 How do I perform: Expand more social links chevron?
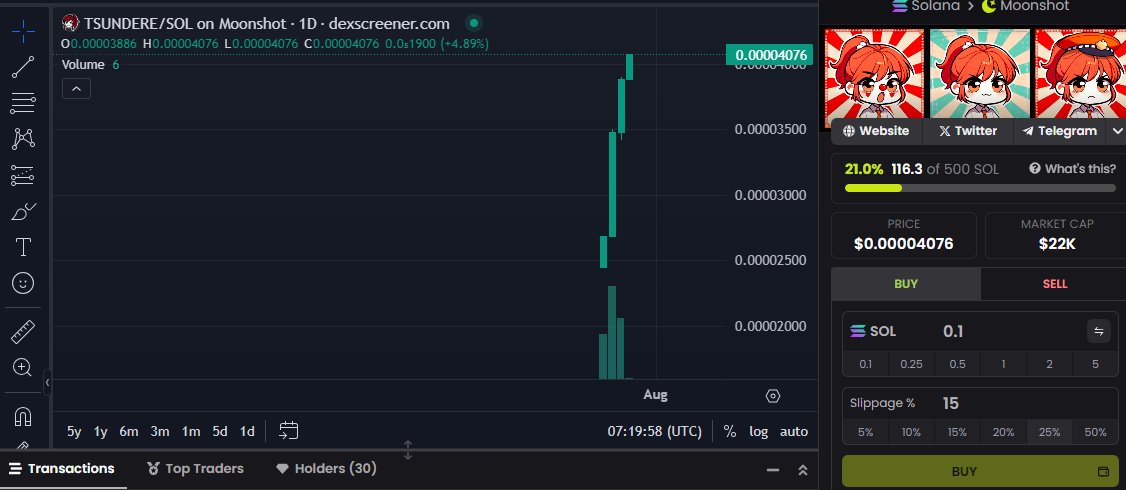(1117, 131)
